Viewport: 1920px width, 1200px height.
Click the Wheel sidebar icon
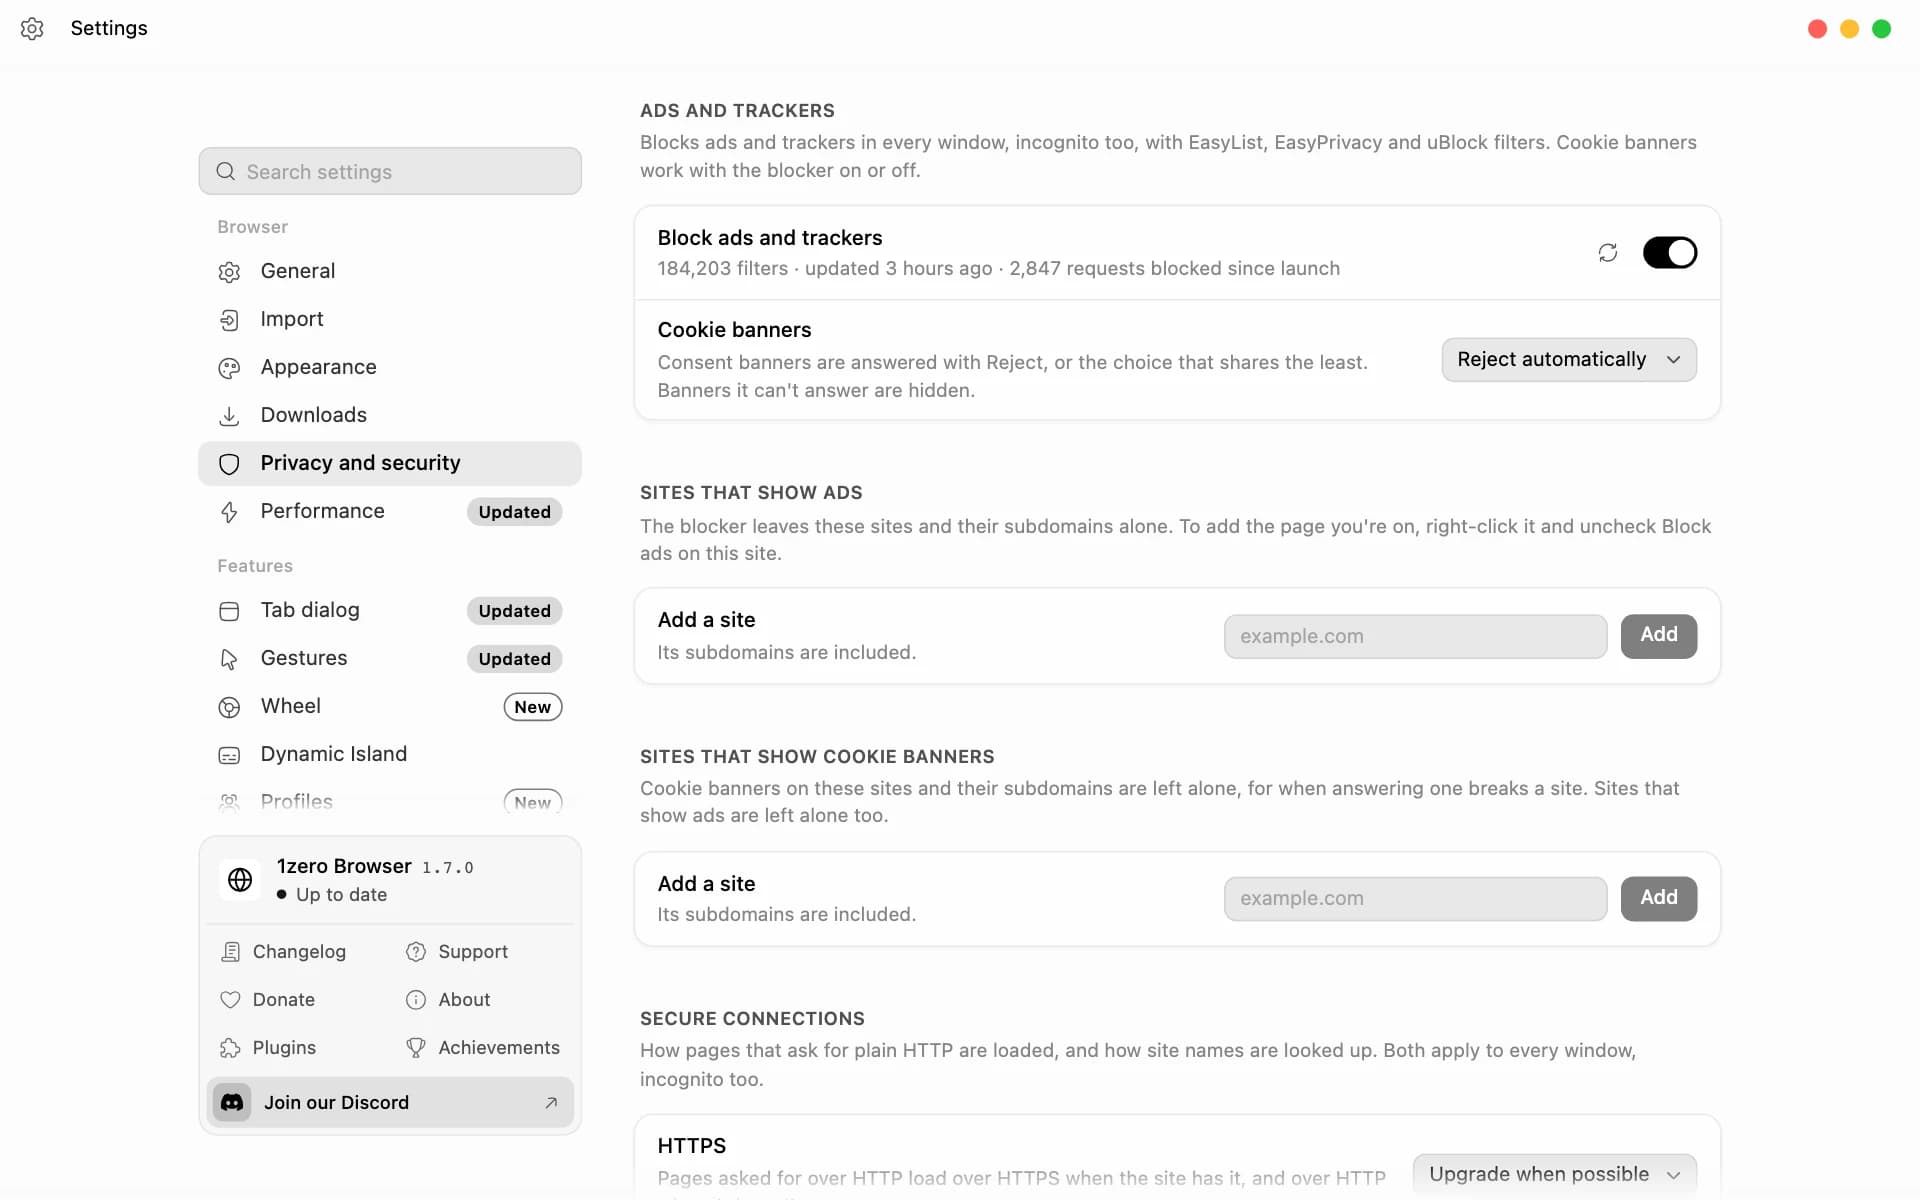(x=229, y=707)
